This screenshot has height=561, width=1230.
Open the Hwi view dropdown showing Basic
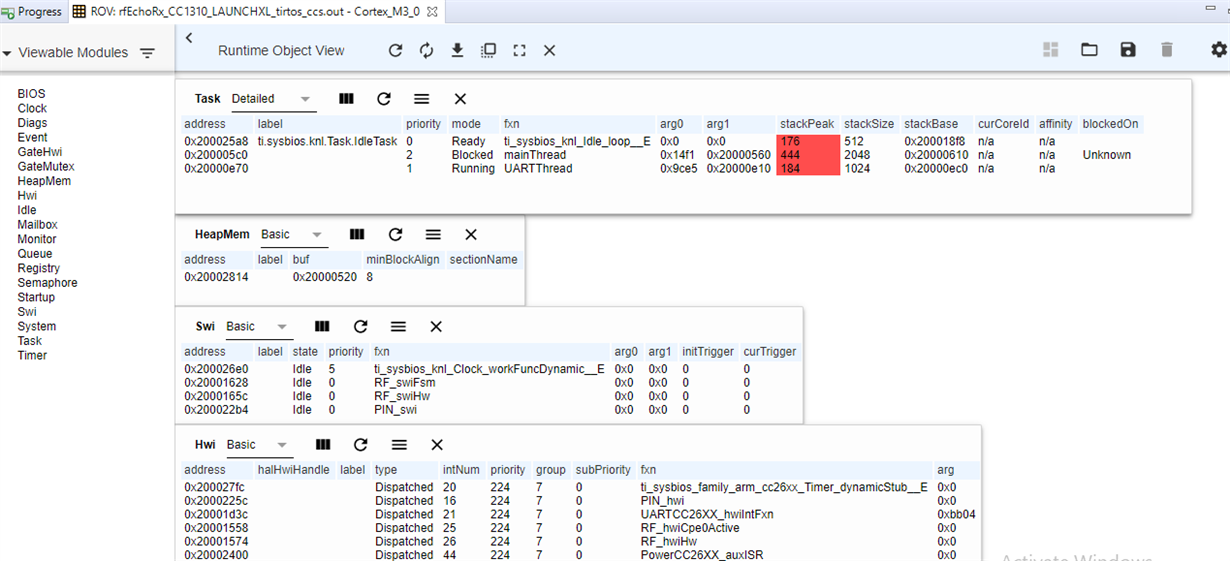(259, 444)
